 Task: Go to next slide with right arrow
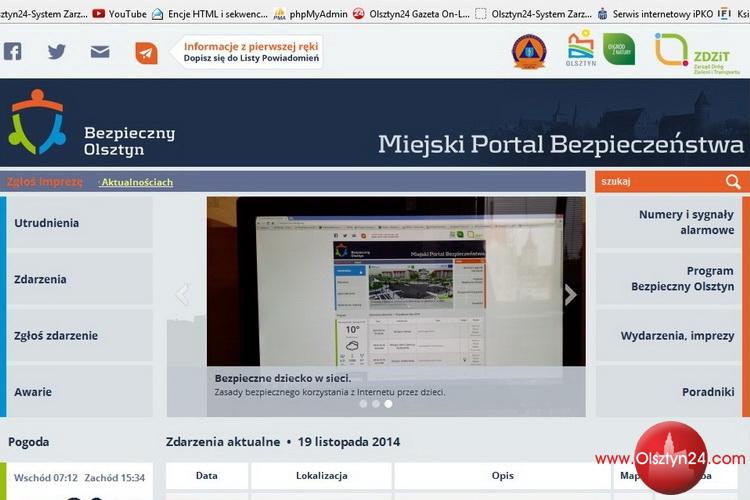tap(570, 295)
